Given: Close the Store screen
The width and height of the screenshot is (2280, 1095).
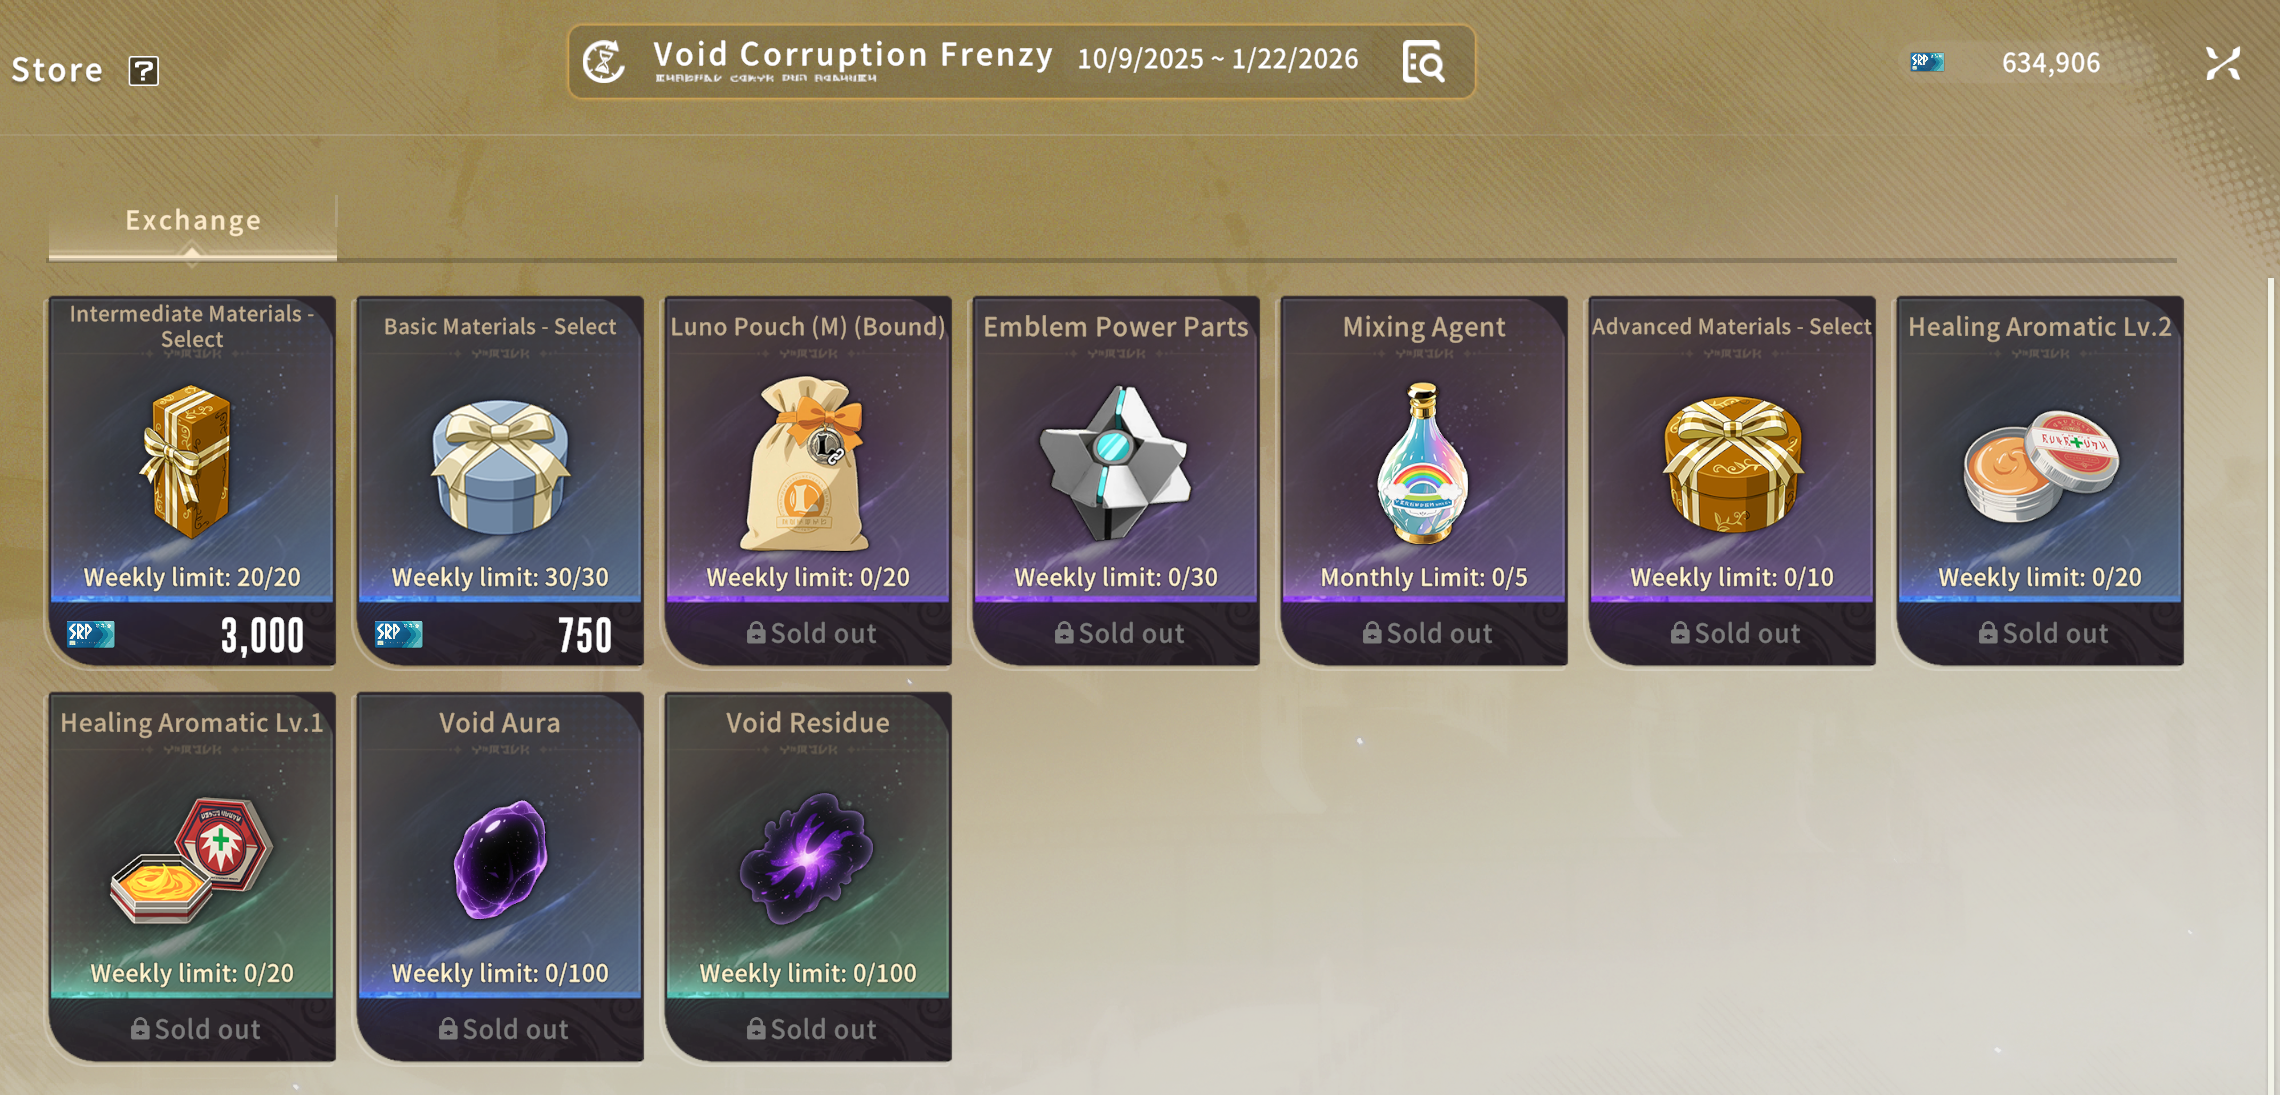Looking at the screenshot, I should (x=2223, y=64).
